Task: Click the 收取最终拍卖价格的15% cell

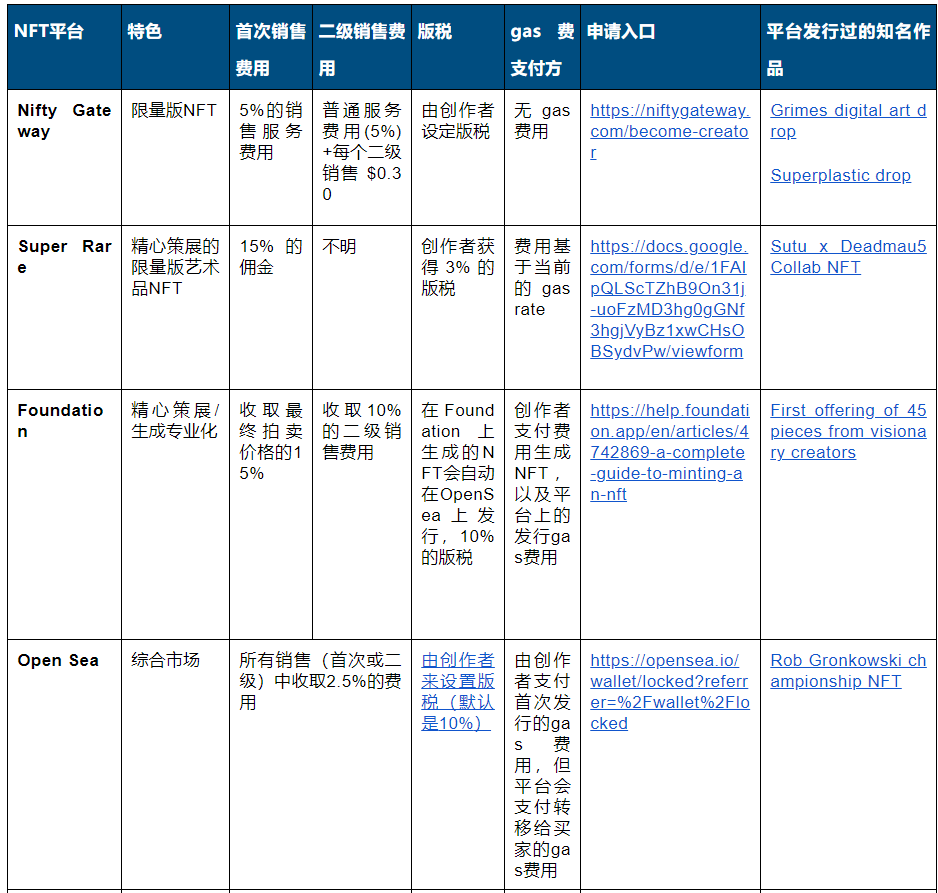Action: pos(271,514)
